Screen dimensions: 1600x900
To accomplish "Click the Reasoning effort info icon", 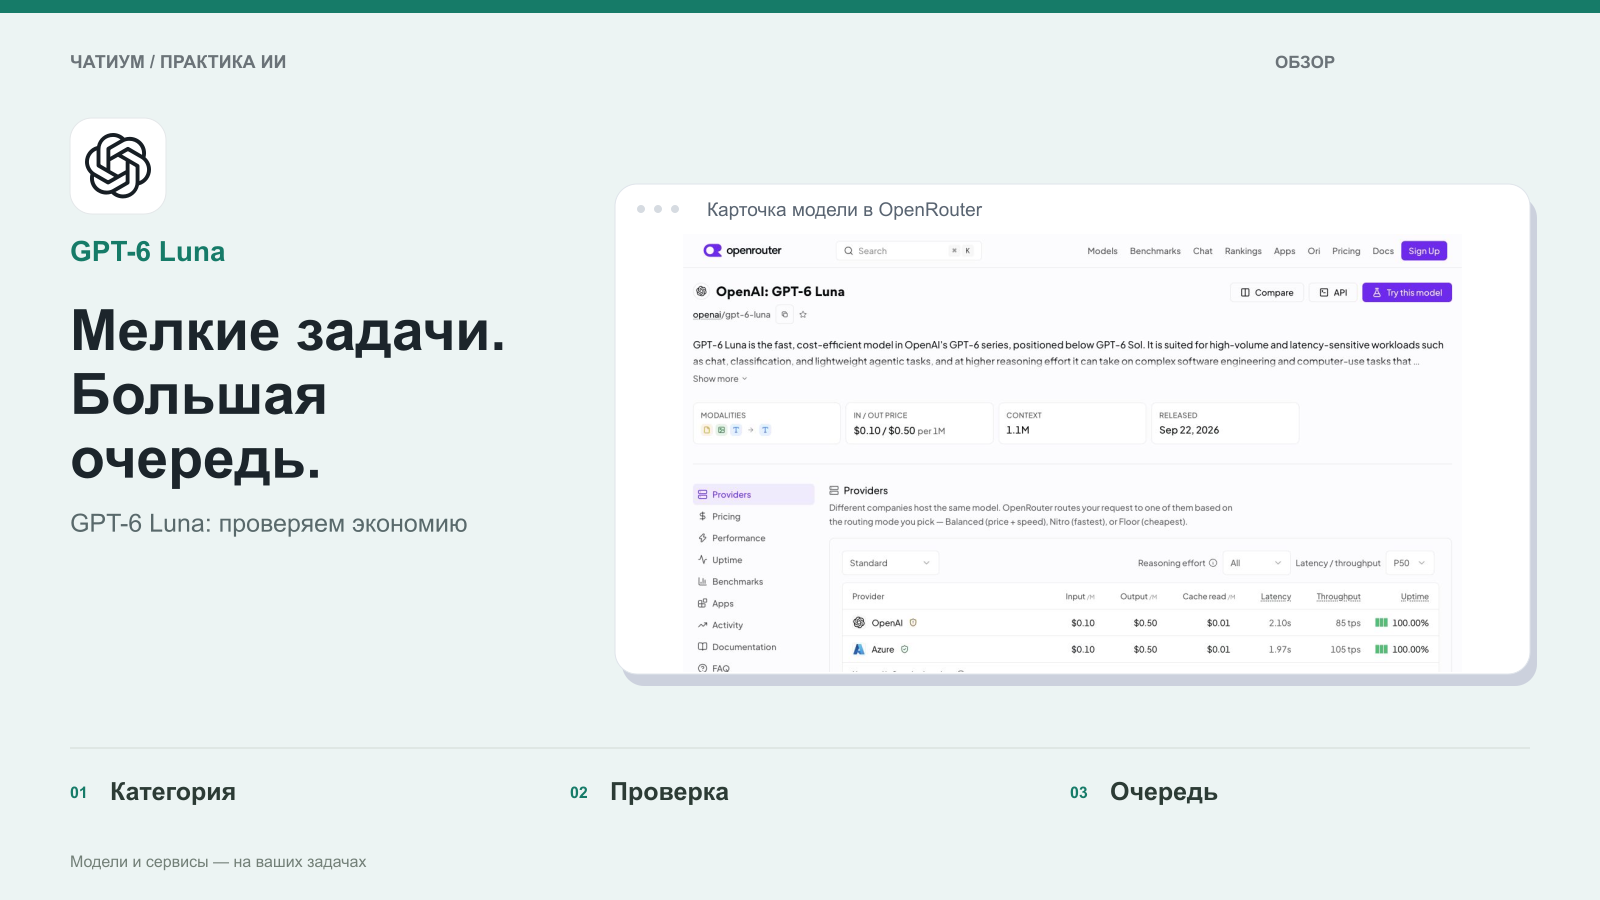I will click(x=1213, y=563).
